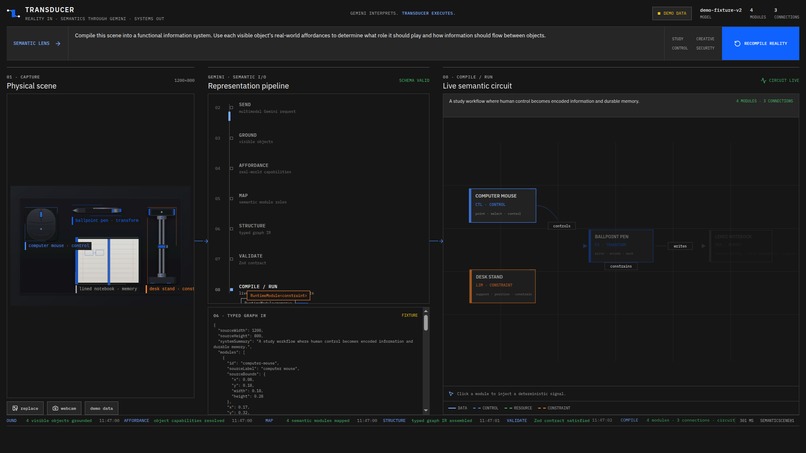Inject signal into Ballpoint Pen module
The image size is (806, 453).
pyautogui.click(x=621, y=246)
